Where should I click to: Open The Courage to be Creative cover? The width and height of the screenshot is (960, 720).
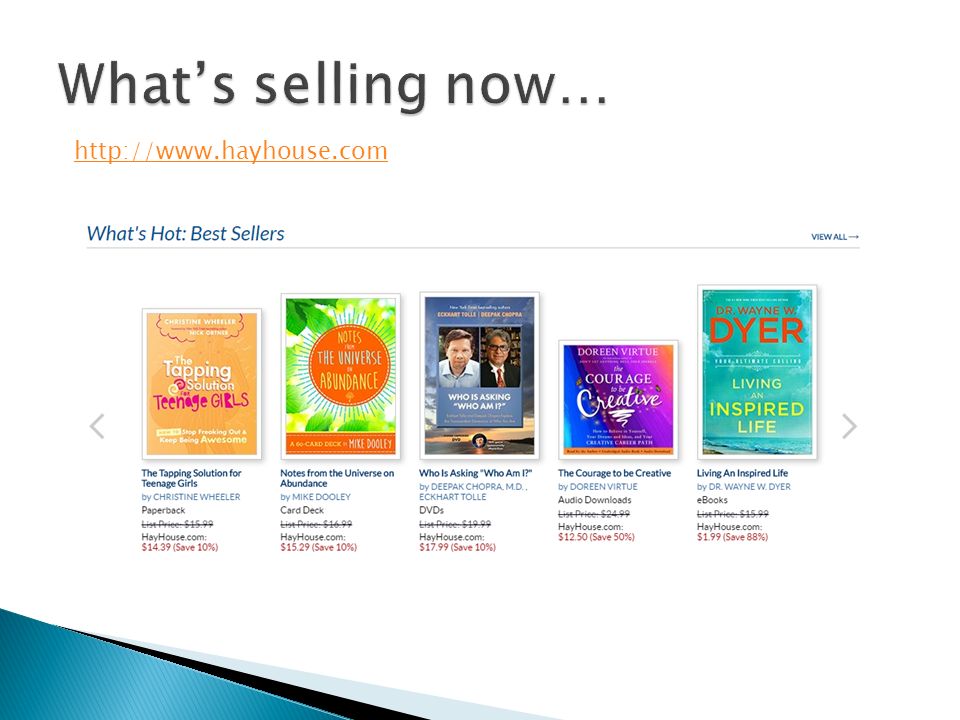(618, 399)
